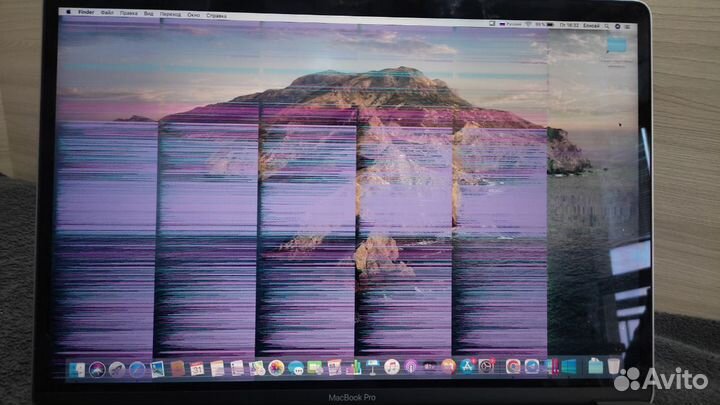Open Launchpad rocket icon in Dock
Screen dimensions: 720x405
117,369
